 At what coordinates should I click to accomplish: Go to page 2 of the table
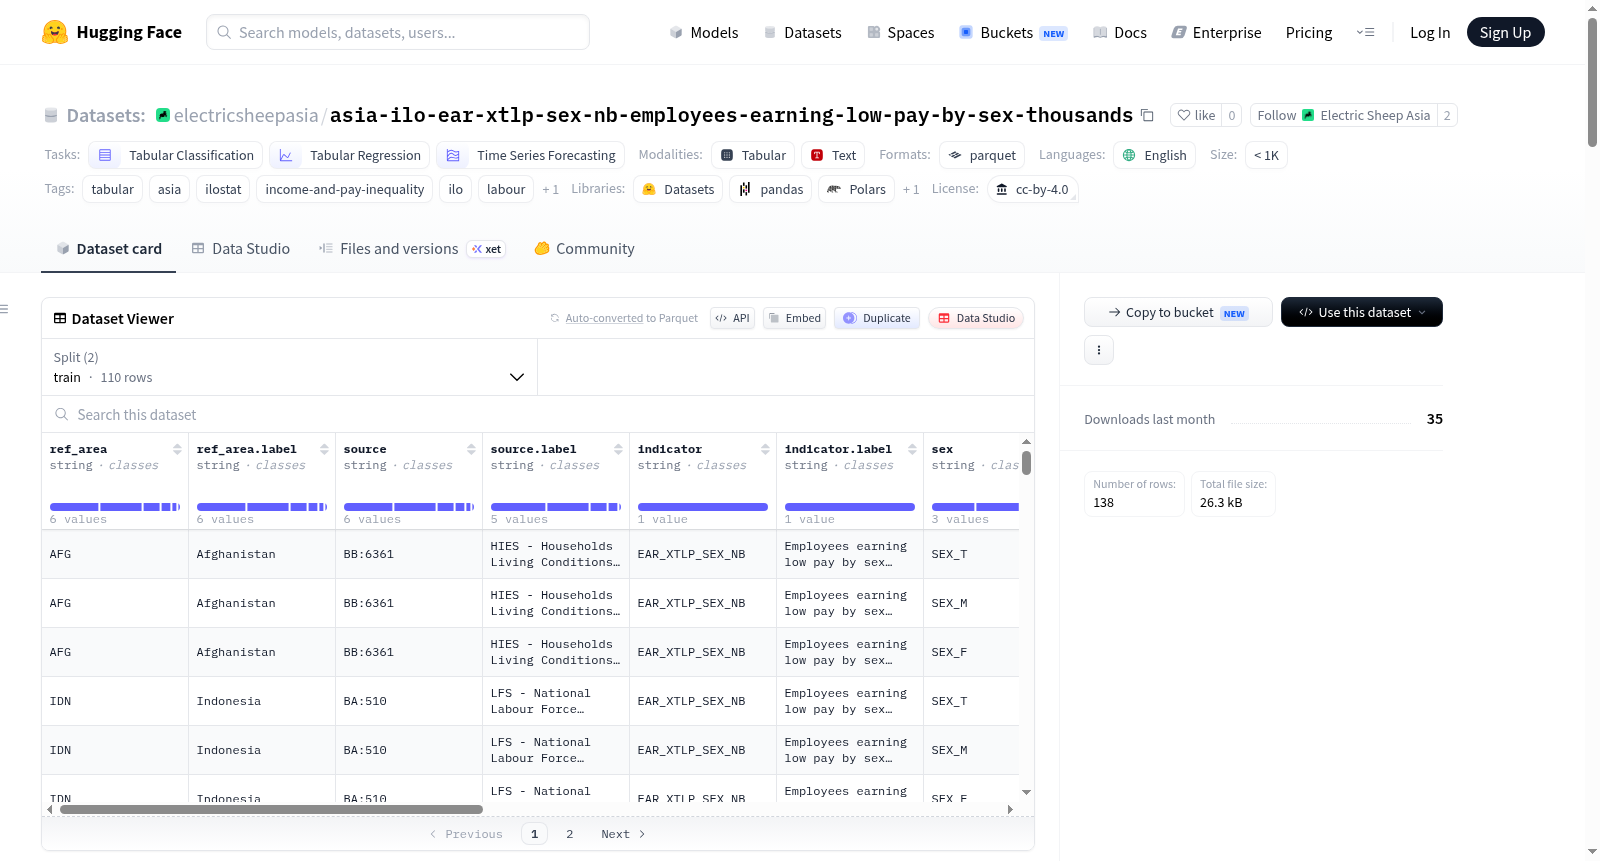point(570,834)
